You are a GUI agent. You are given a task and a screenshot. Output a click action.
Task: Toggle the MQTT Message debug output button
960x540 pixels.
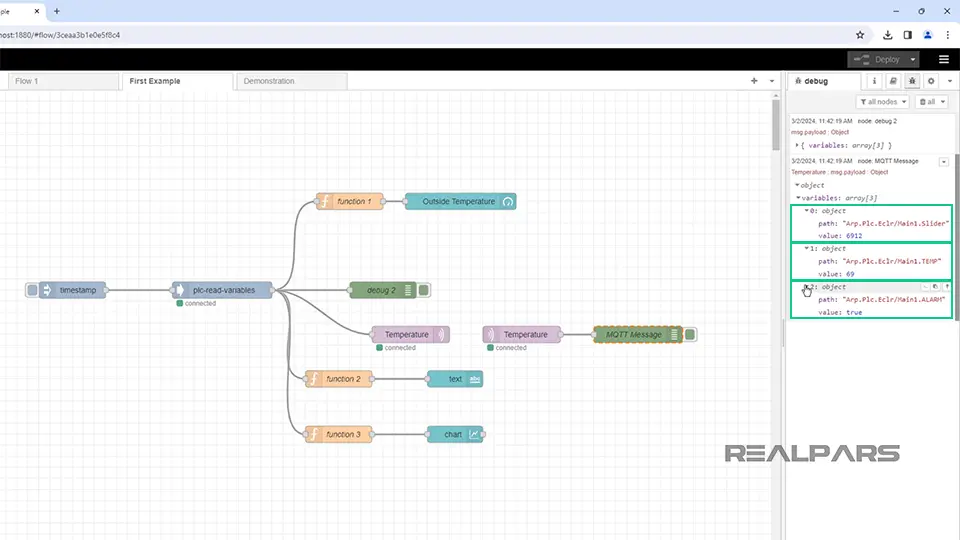coord(690,334)
